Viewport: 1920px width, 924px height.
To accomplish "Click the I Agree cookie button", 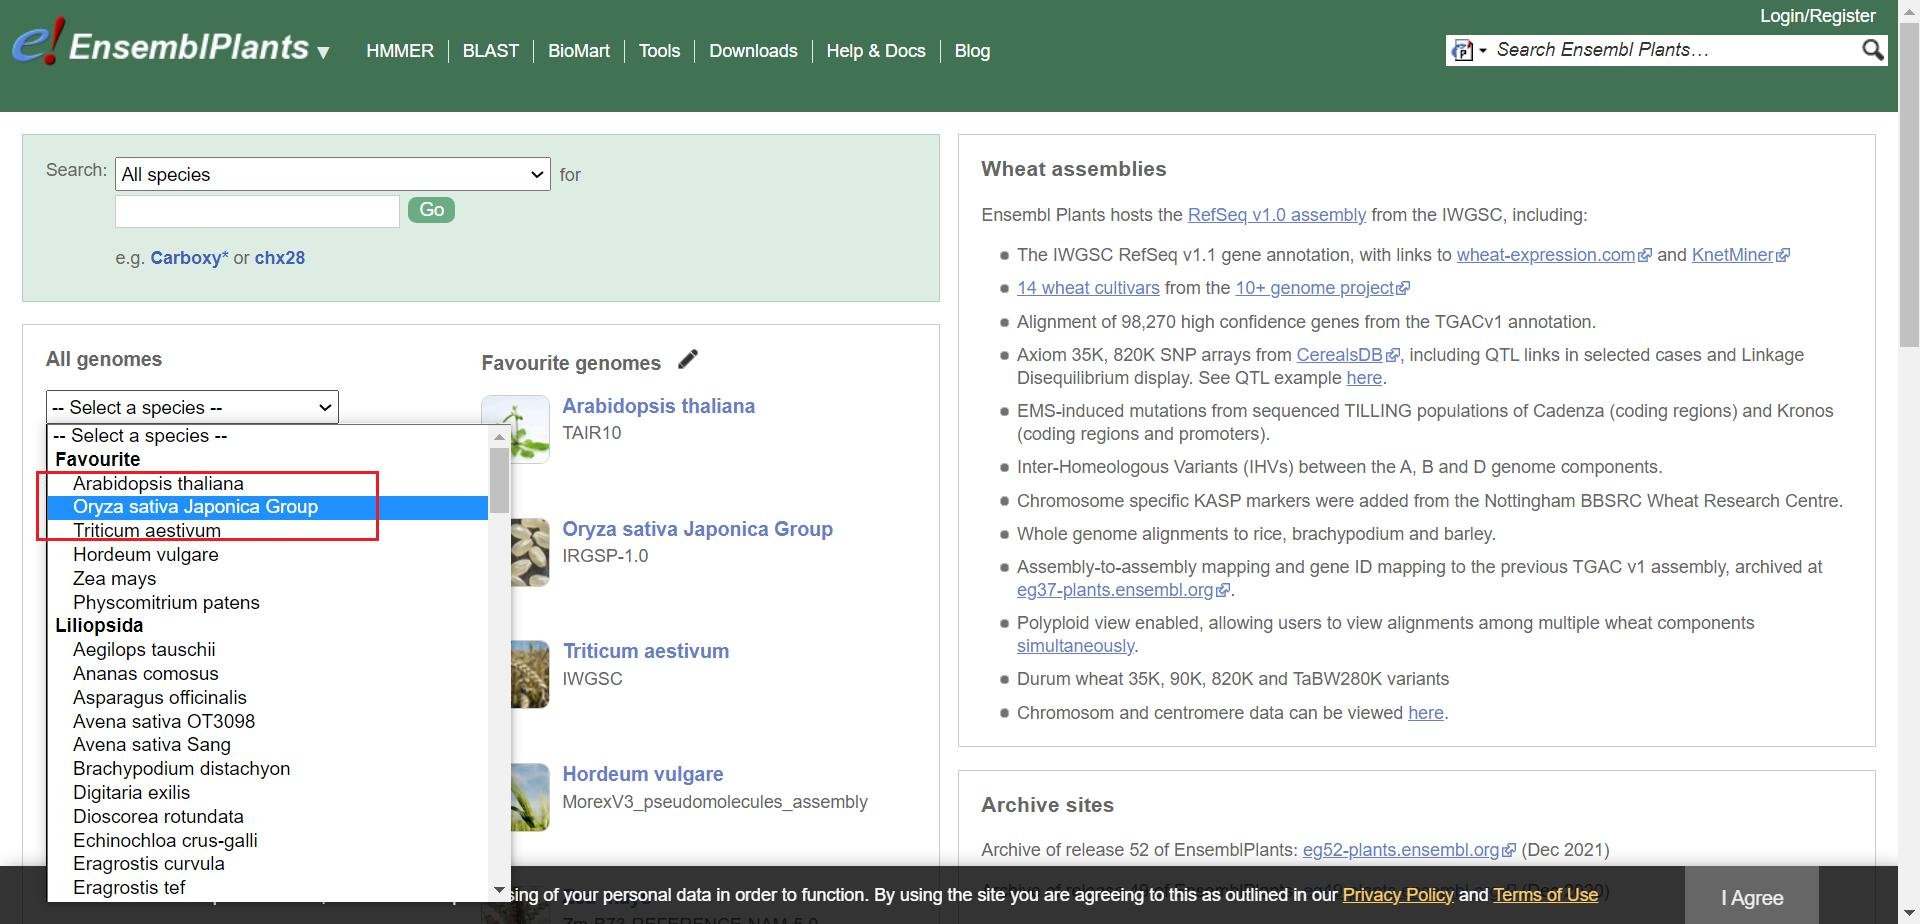I will click(x=1752, y=897).
